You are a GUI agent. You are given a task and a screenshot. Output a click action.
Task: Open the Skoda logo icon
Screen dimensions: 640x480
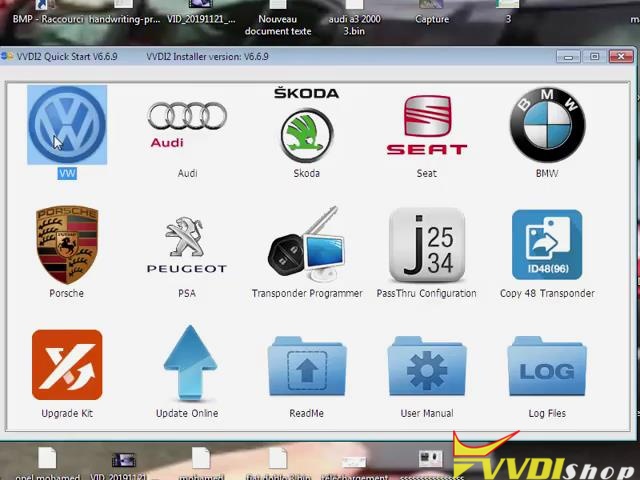pos(307,124)
